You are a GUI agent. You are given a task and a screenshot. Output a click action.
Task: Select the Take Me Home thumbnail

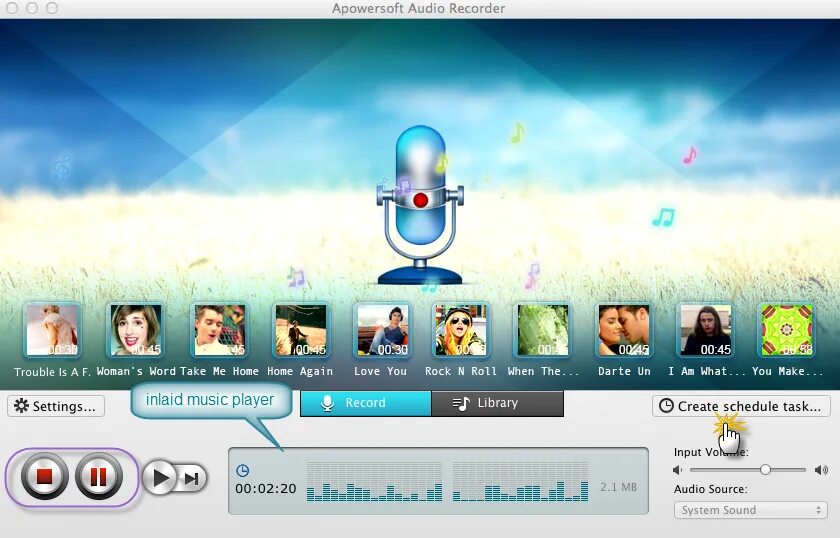[219, 330]
